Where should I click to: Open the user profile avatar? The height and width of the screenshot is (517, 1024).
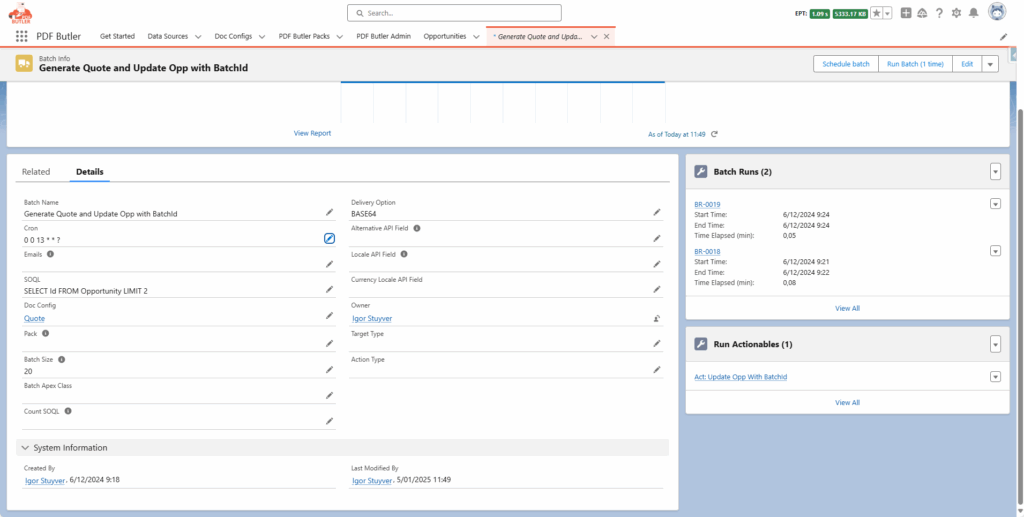point(997,12)
